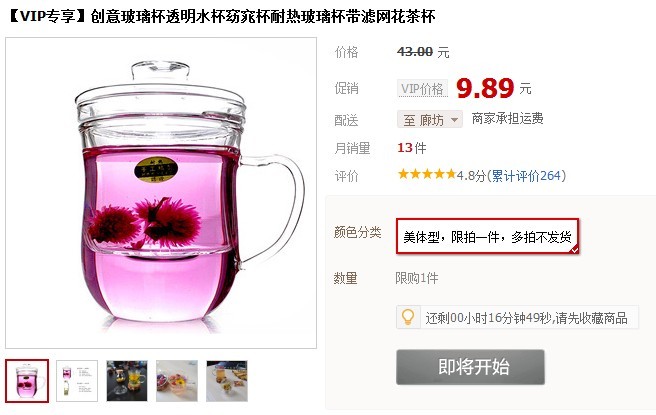Open the 至 廊坊 delivery location dropdown
The height and width of the screenshot is (415, 656).
(x=430, y=120)
